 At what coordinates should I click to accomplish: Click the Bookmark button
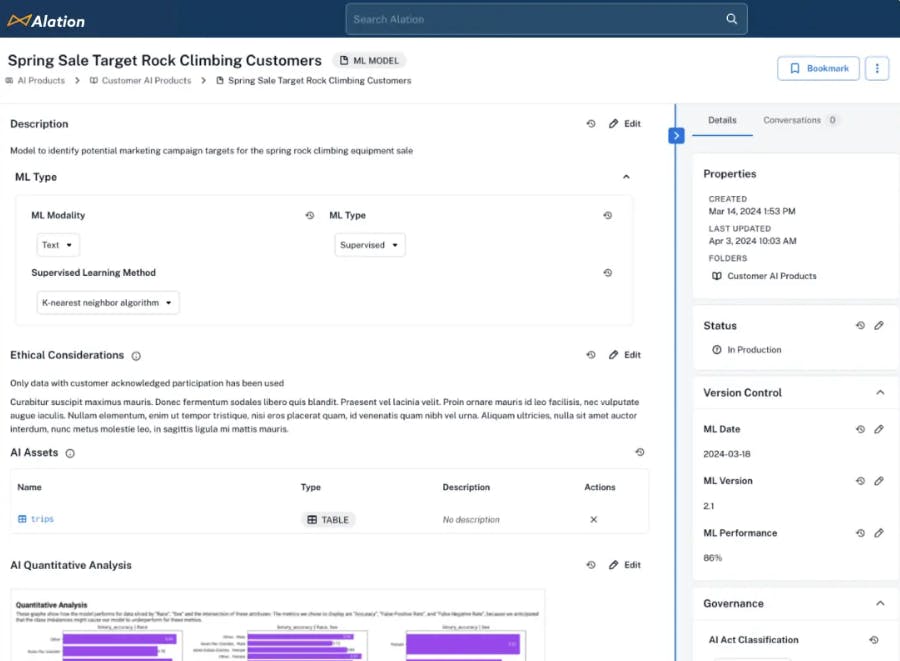coord(818,68)
